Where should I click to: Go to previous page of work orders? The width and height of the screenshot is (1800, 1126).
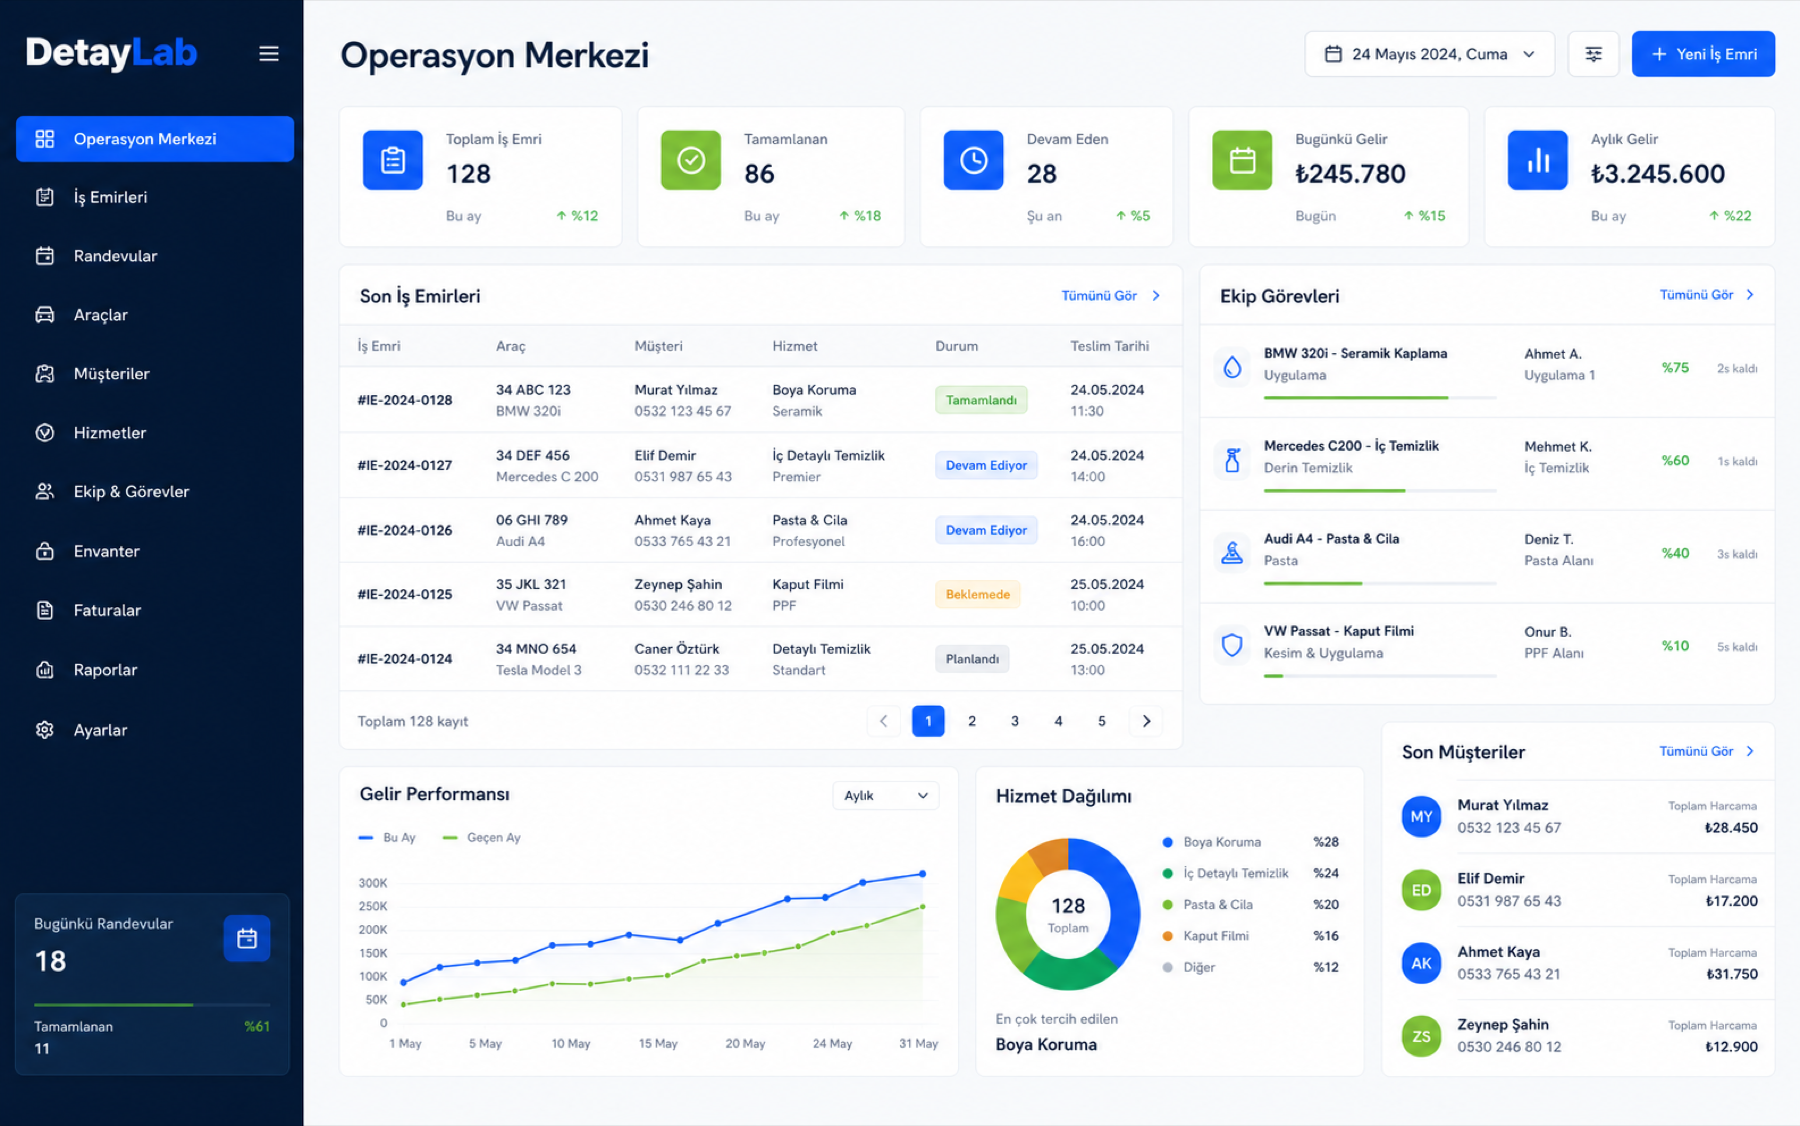click(x=883, y=721)
